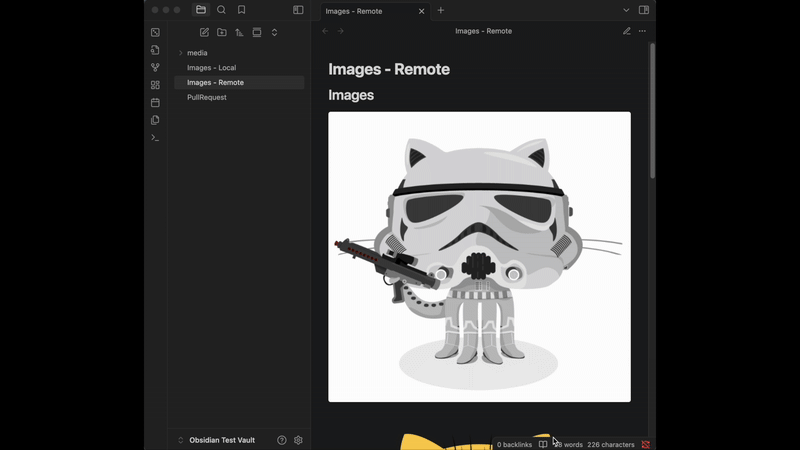Create a new folder icon
Image resolution: width=800 pixels, height=450 pixels.
222,32
